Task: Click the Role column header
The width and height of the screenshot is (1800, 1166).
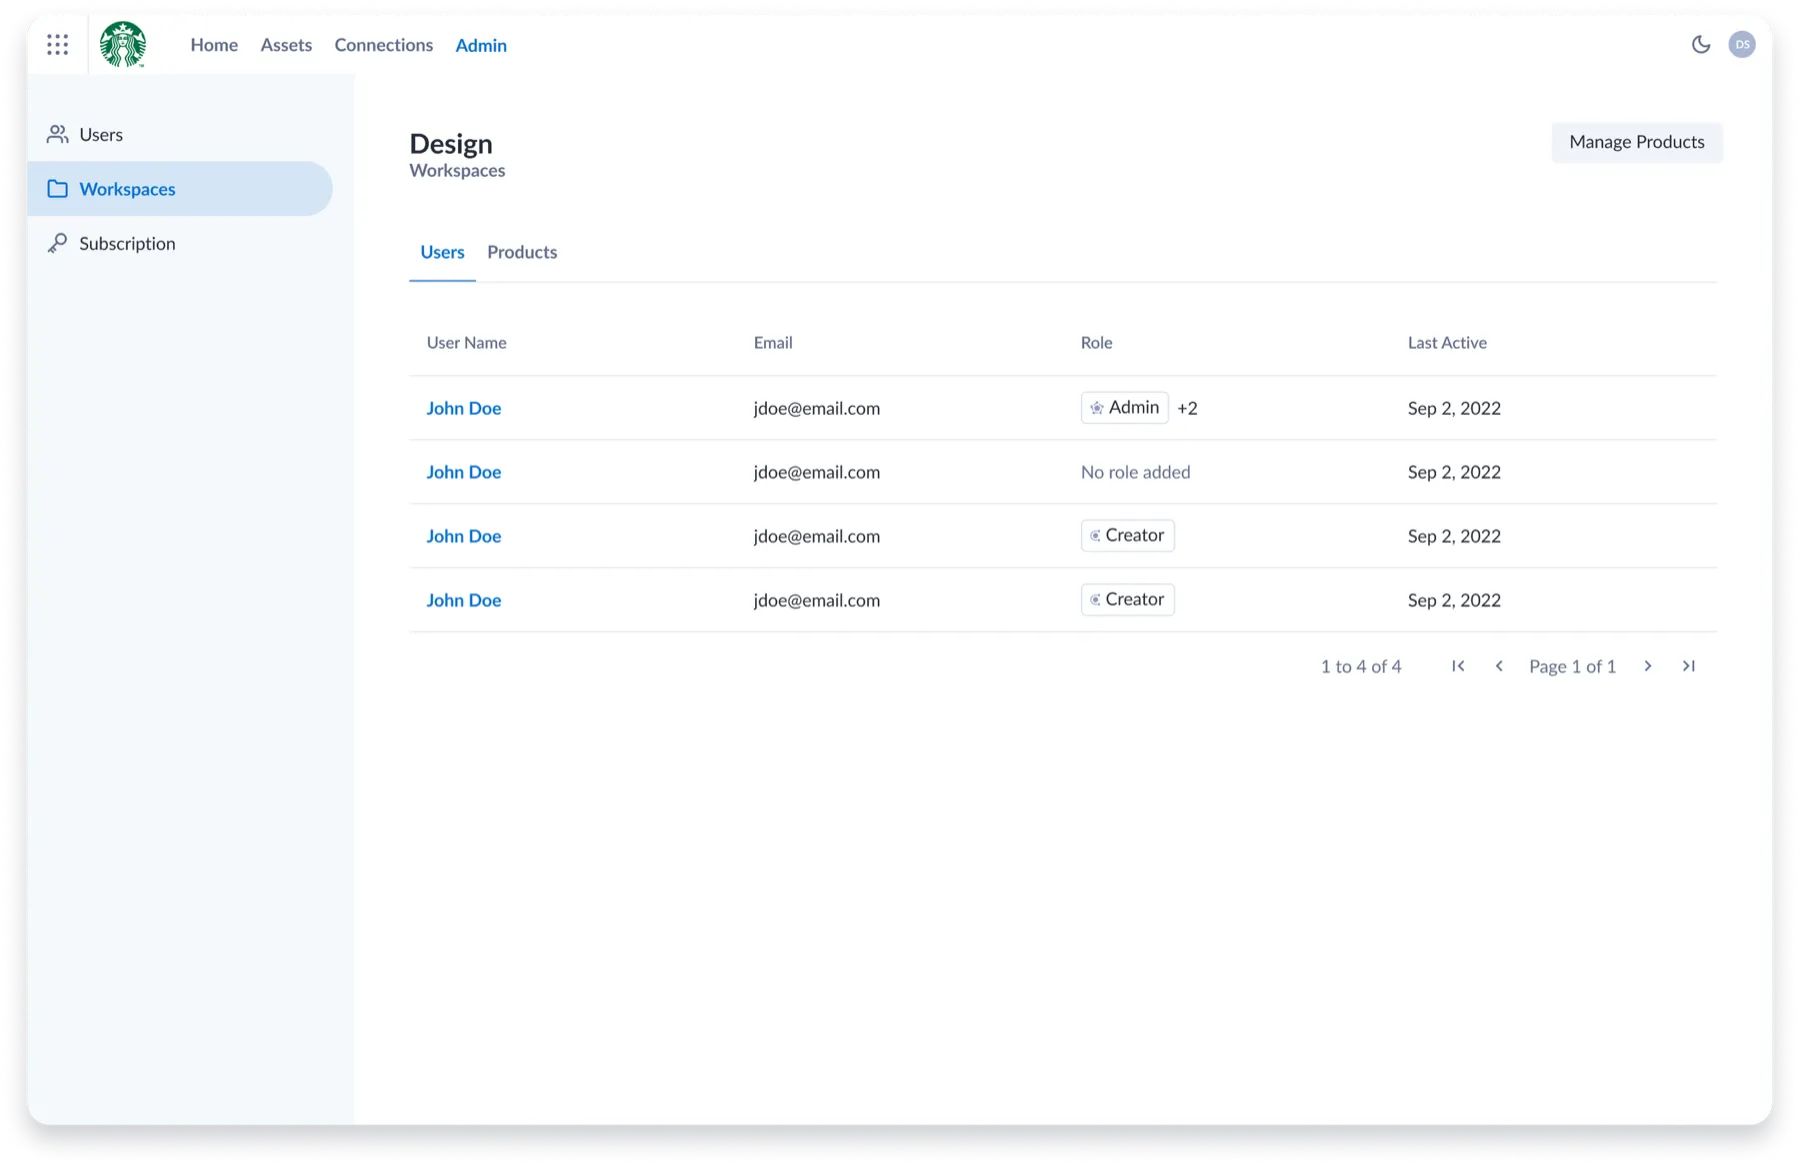Action: (1096, 343)
